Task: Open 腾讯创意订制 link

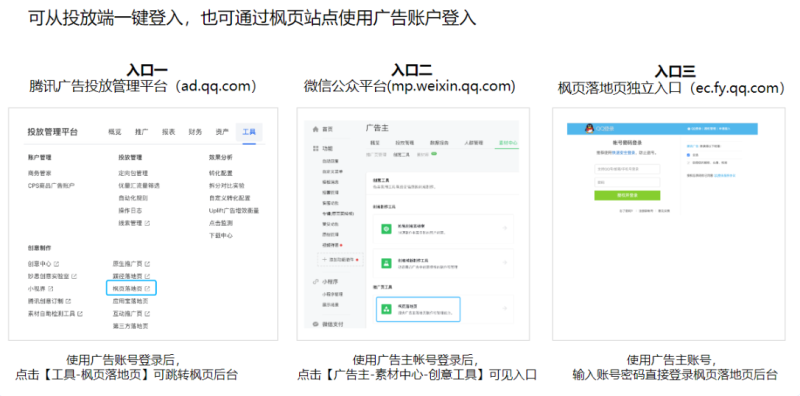Action: tap(45, 301)
